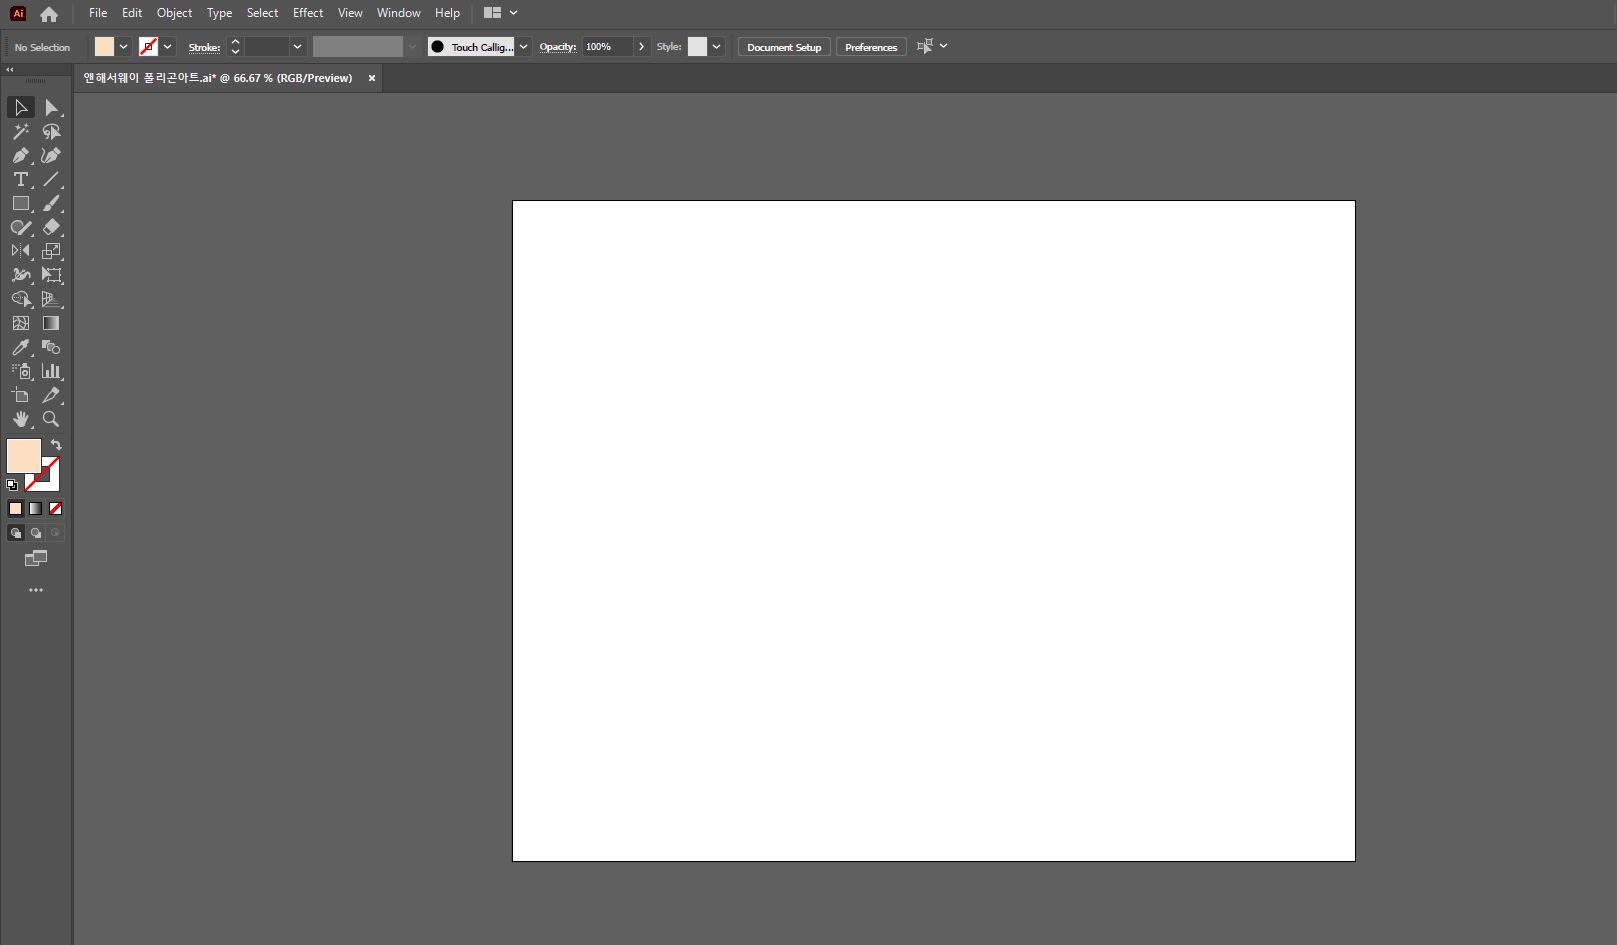
Task: Select the Eyedropper tool
Action: [x=20, y=347]
